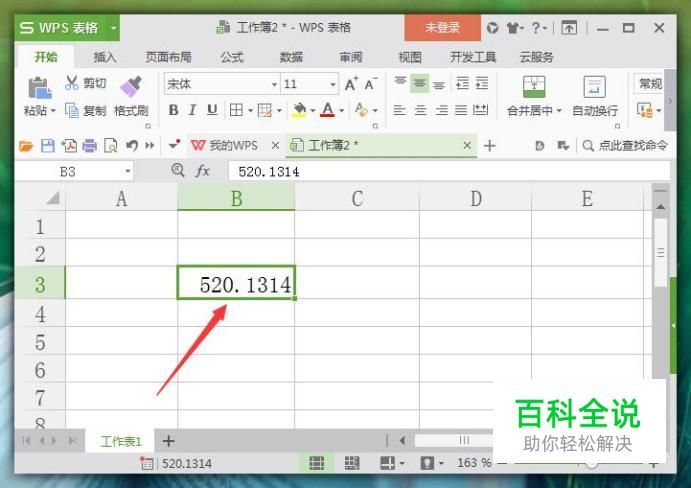Click the Merge and Center (合并居中) icon
This screenshot has height=488, width=691.
[534, 87]
